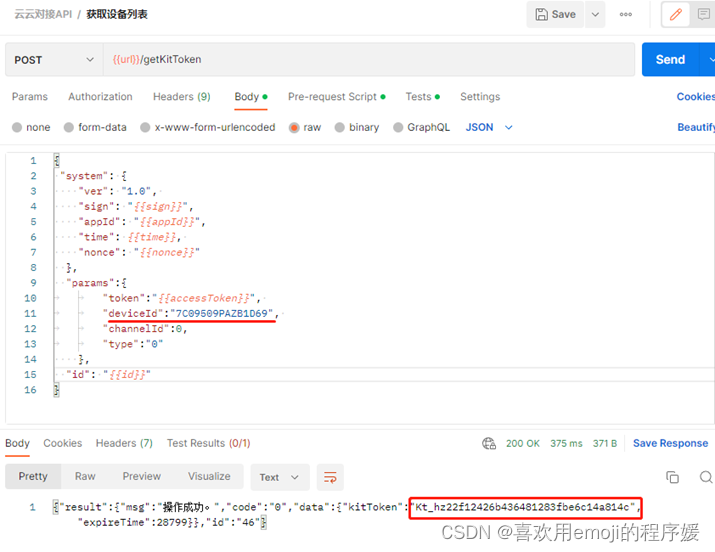This screenshot has width=715, height=552.
Task: Click the deviceId value 7C09509PAZB1D69
Action: pos(222,313)
